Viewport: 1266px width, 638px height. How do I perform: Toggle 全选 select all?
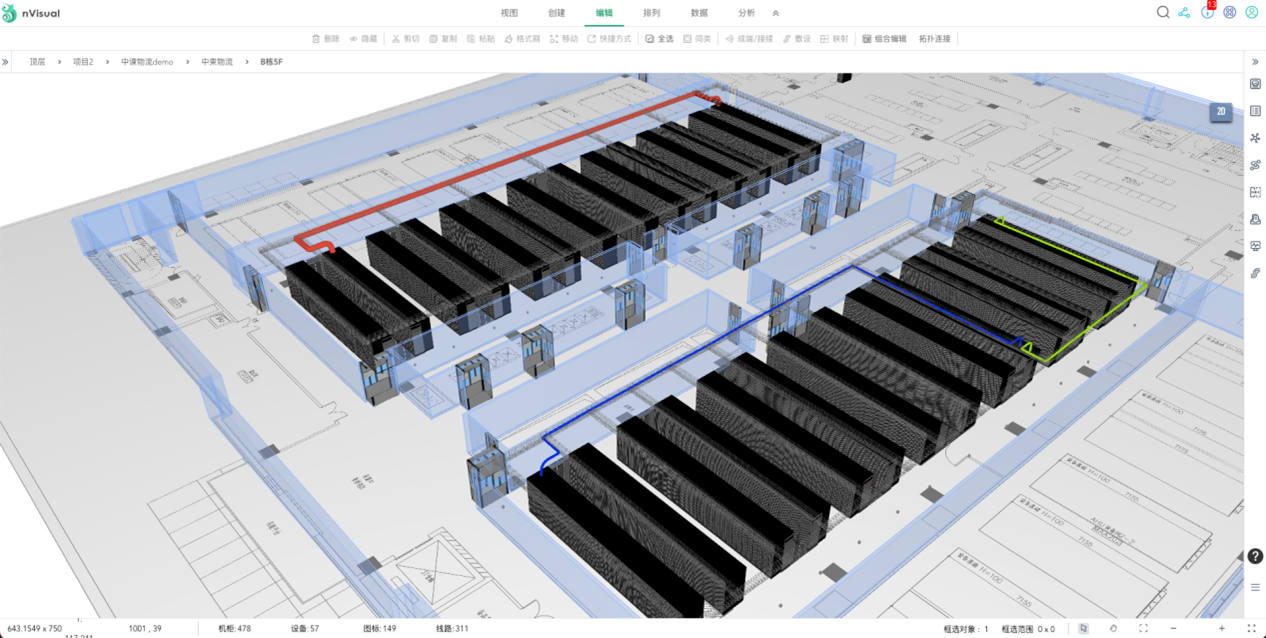pos(659,39)
